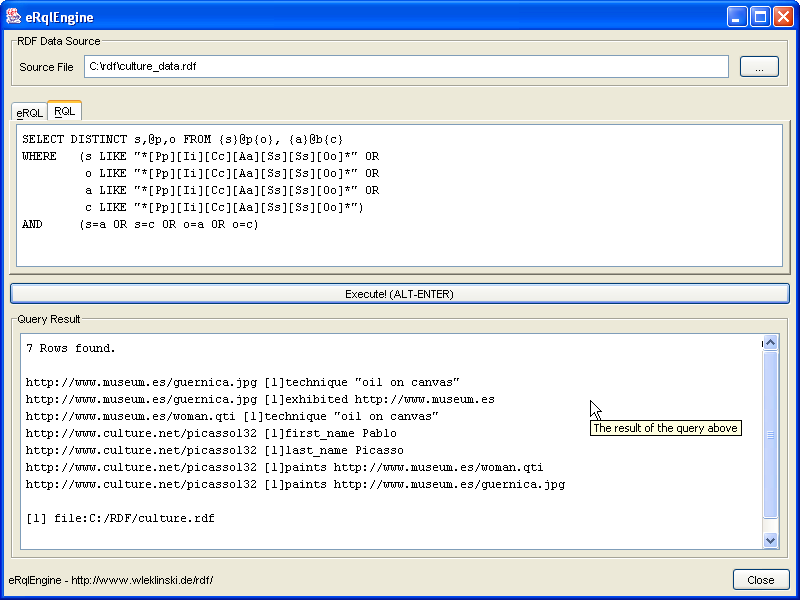Click the '7 Rows found.' result line

[71, 349]
